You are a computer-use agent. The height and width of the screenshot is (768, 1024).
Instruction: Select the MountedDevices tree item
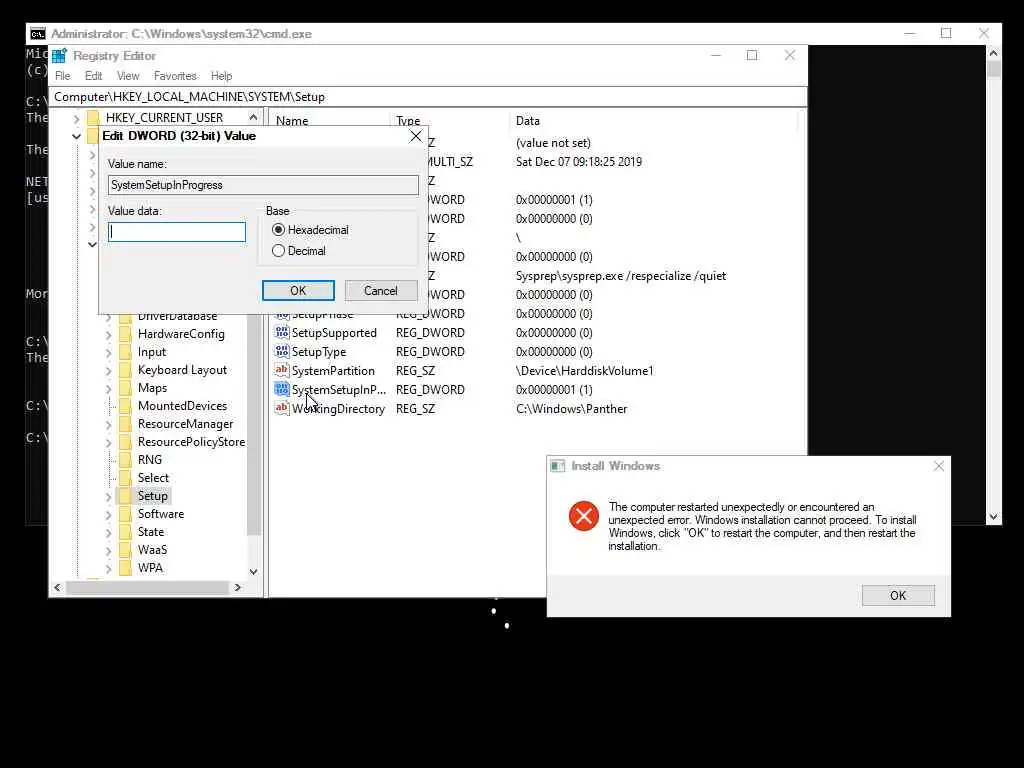point(182,406)
